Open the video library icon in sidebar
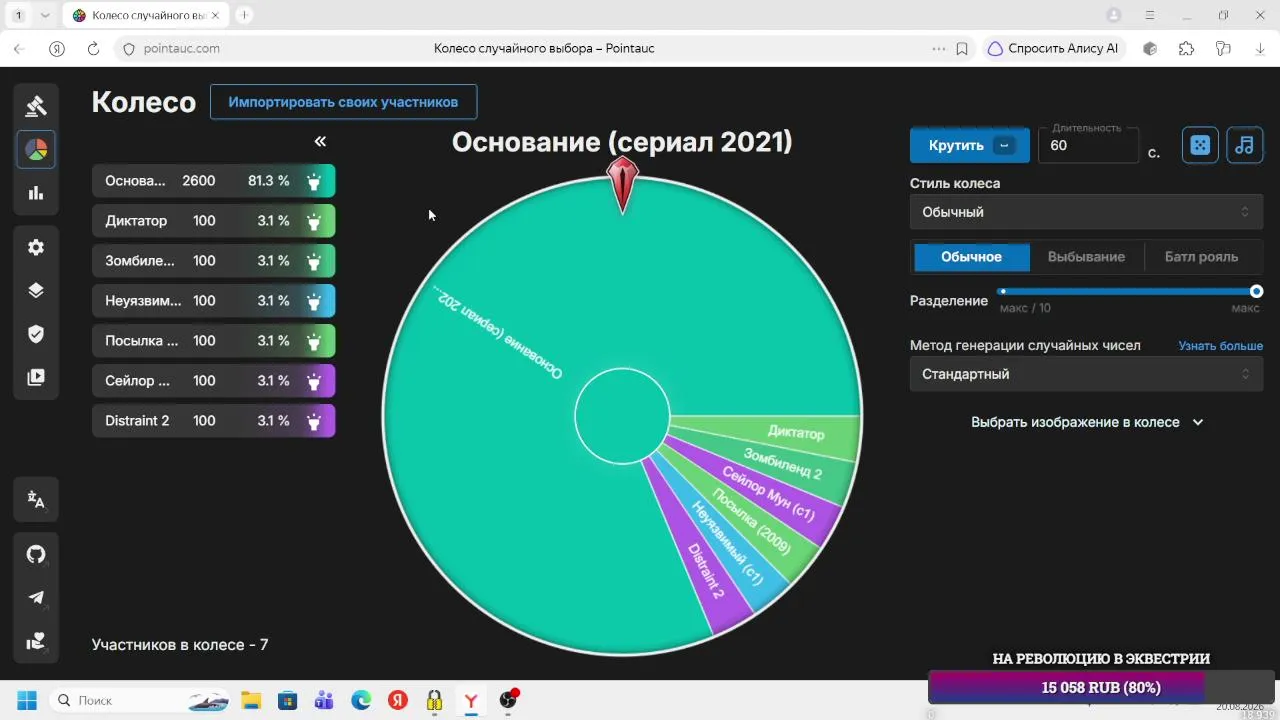1280x720 pixels. point(36,378)
